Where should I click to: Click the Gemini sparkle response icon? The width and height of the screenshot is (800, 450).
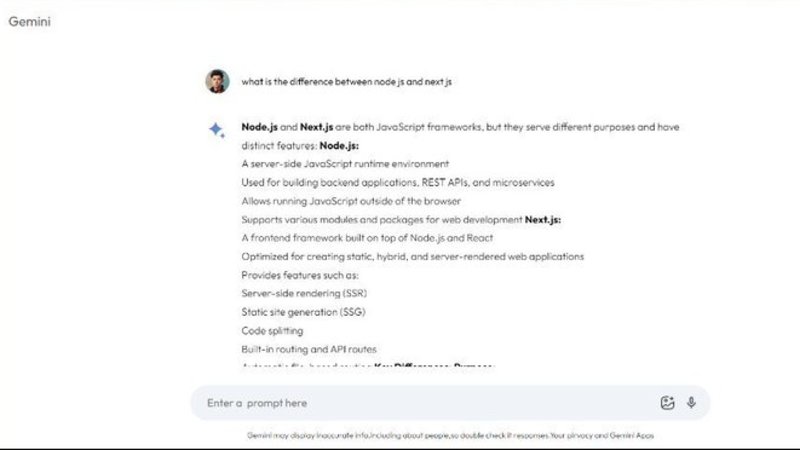(x=216, y=130)
